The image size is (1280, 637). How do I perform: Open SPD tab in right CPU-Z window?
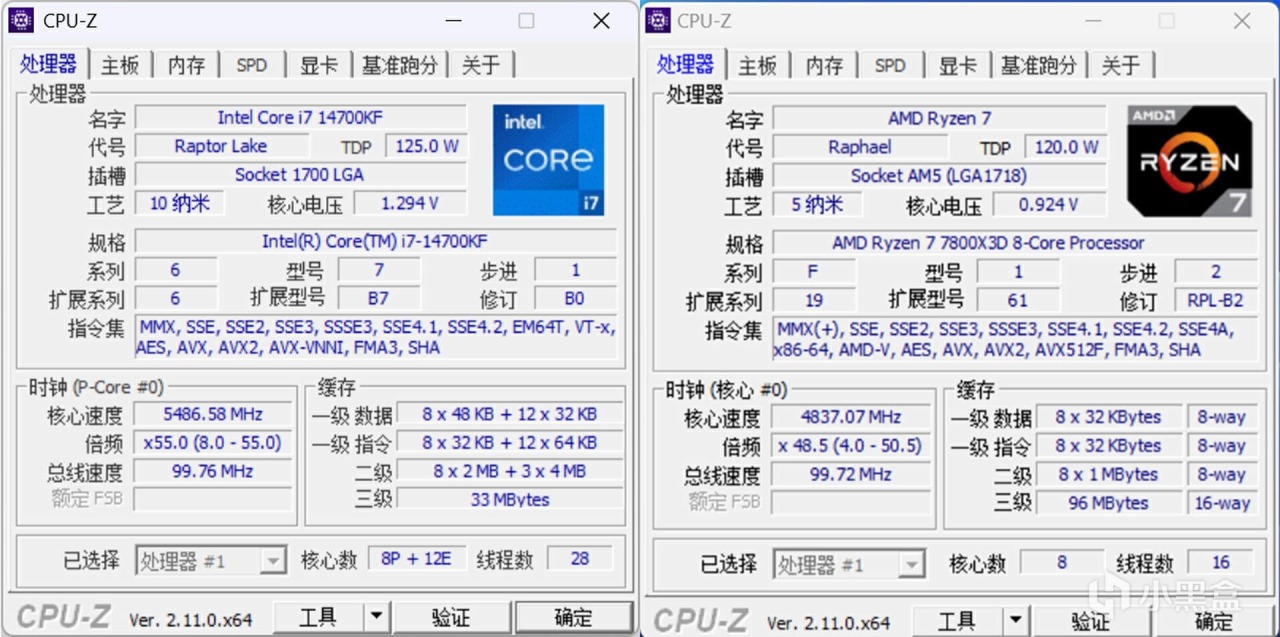click(x=890, y=66)
